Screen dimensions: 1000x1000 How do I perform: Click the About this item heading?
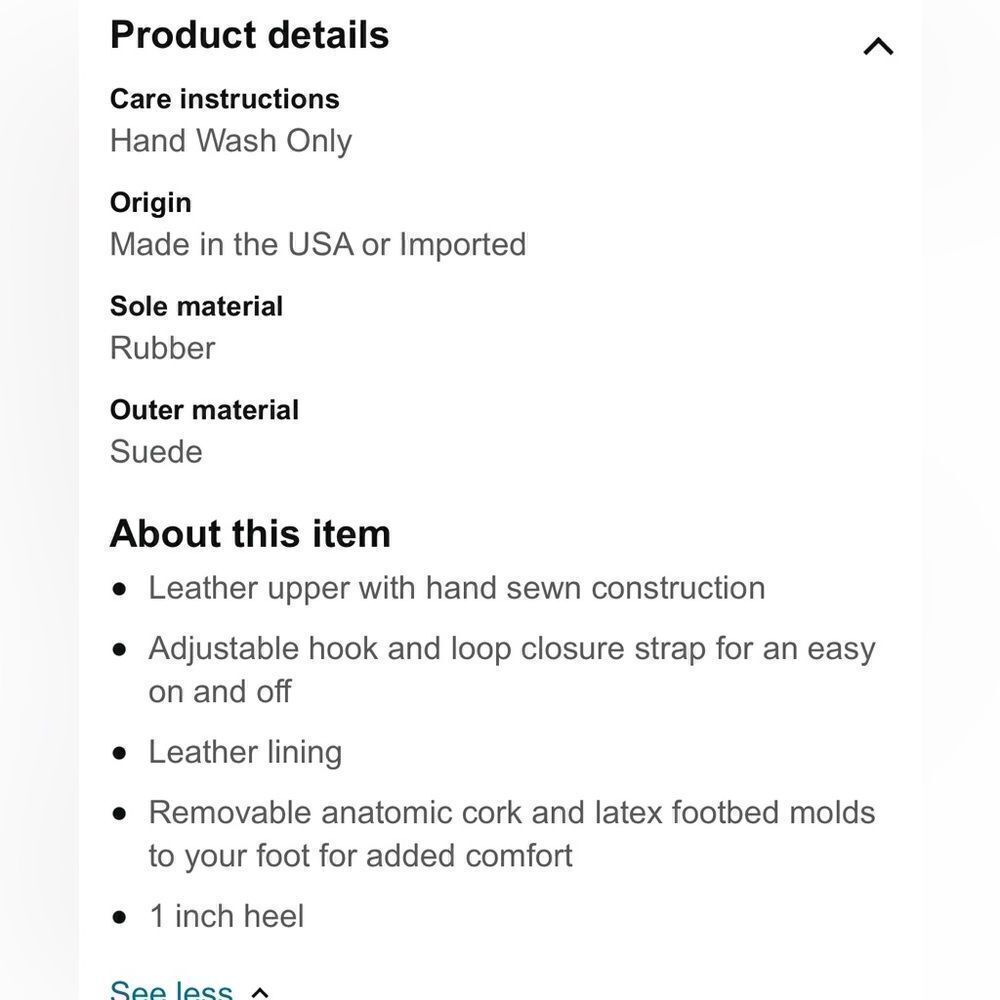[250, 534]
